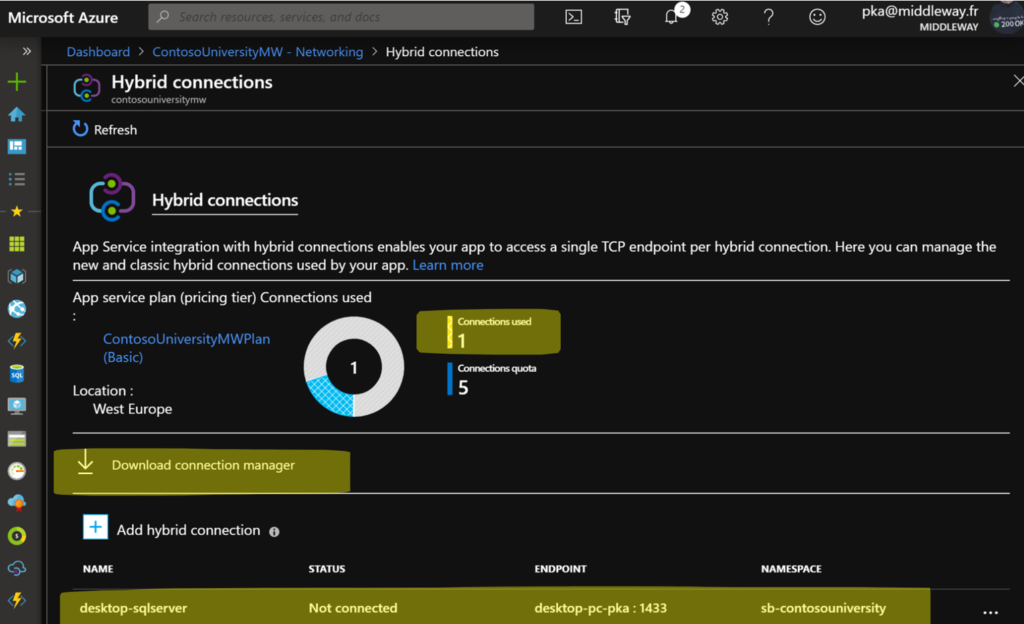Click the portal search bar
This screenshot has width=1024, height=624.
340,16
